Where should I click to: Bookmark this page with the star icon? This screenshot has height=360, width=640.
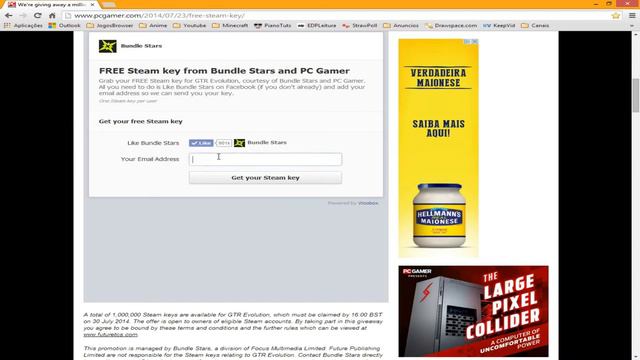pos(616,16)
